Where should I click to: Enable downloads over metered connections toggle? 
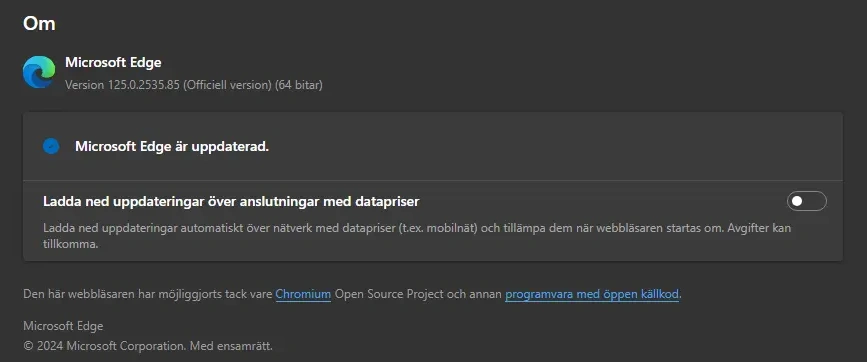(x=807, y=201)
